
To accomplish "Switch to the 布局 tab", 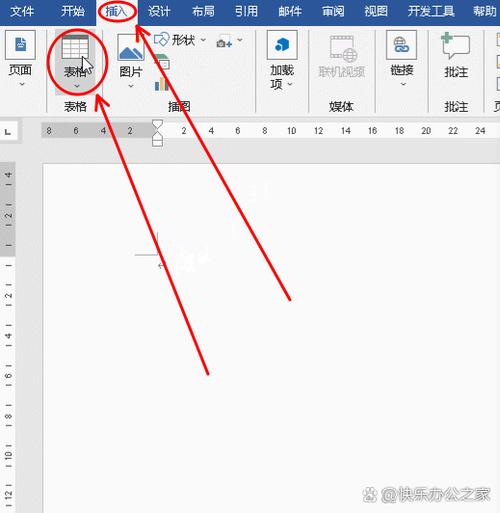I will click(203, 11).
